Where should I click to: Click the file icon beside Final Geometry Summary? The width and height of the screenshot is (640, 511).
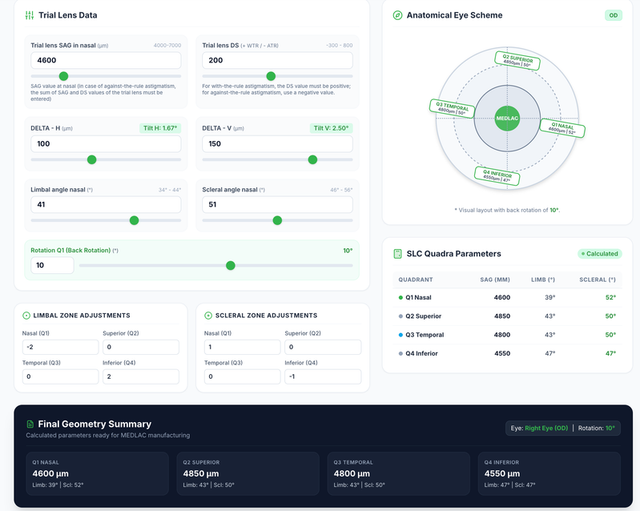pyautogui.click(x=30, y=424)
